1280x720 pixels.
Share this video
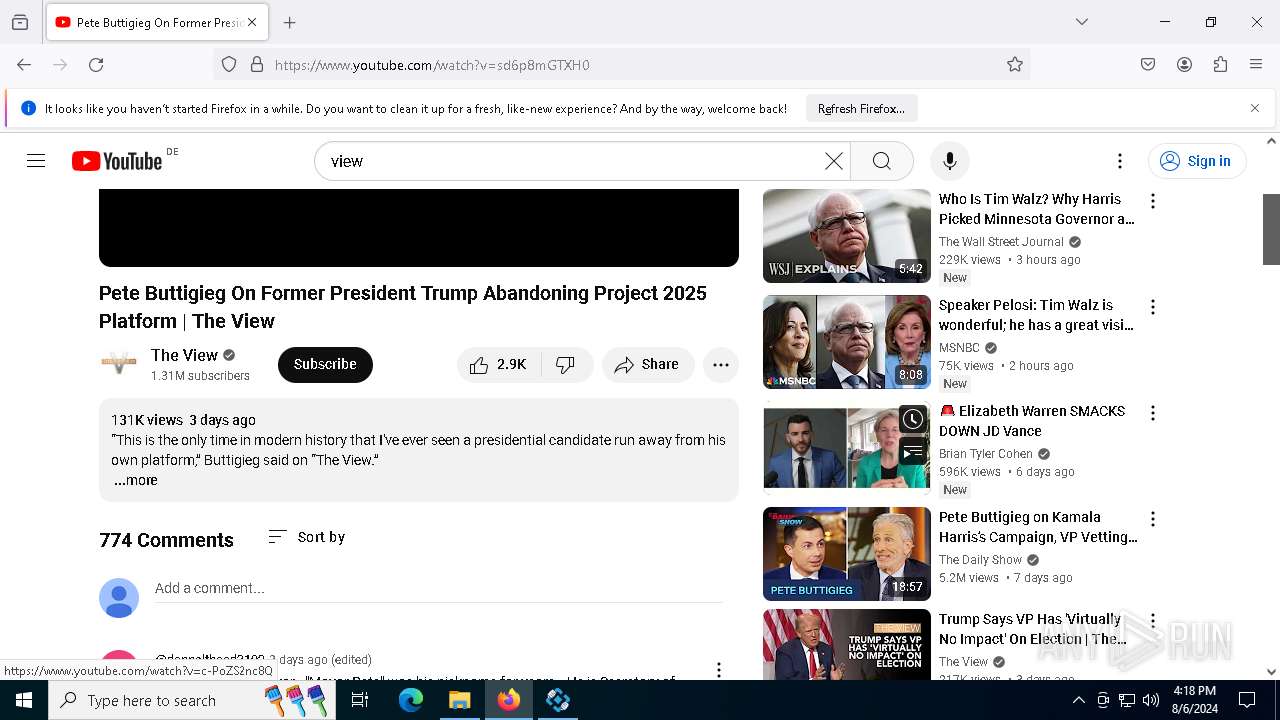coord(647,365)
